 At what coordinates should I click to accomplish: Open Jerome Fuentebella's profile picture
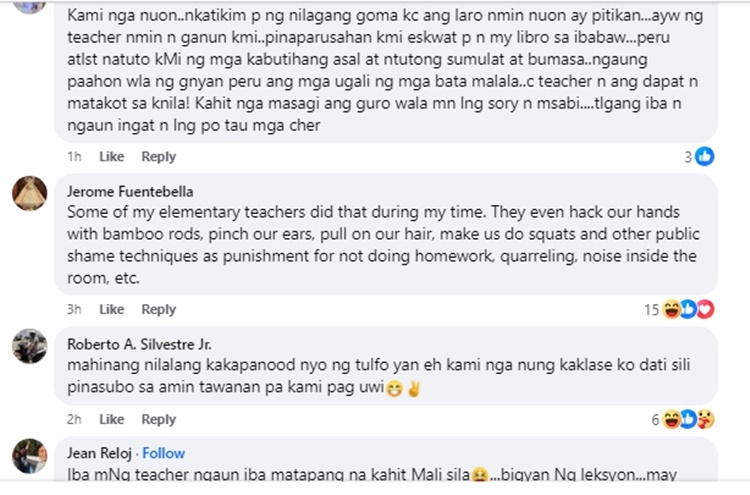[x=29, y=193]
